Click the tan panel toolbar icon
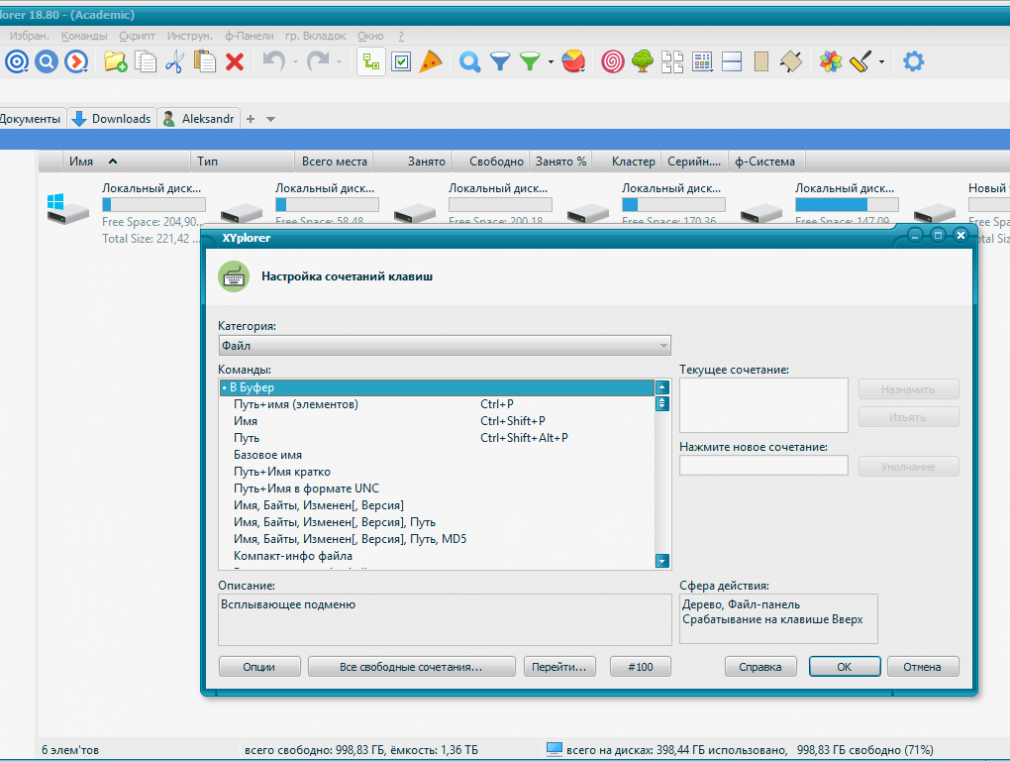 (761, 62)
